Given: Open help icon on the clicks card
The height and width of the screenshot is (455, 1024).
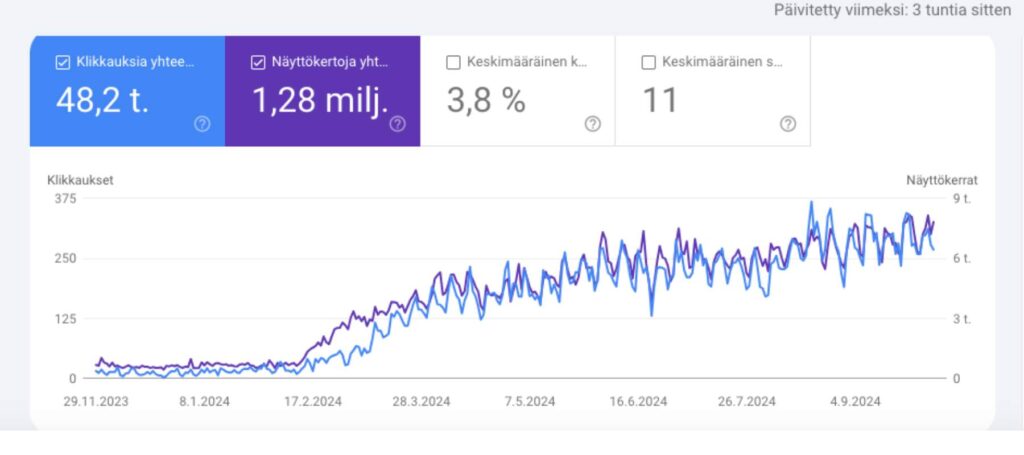Looking at the screenshot, I should tap(202, 124).
